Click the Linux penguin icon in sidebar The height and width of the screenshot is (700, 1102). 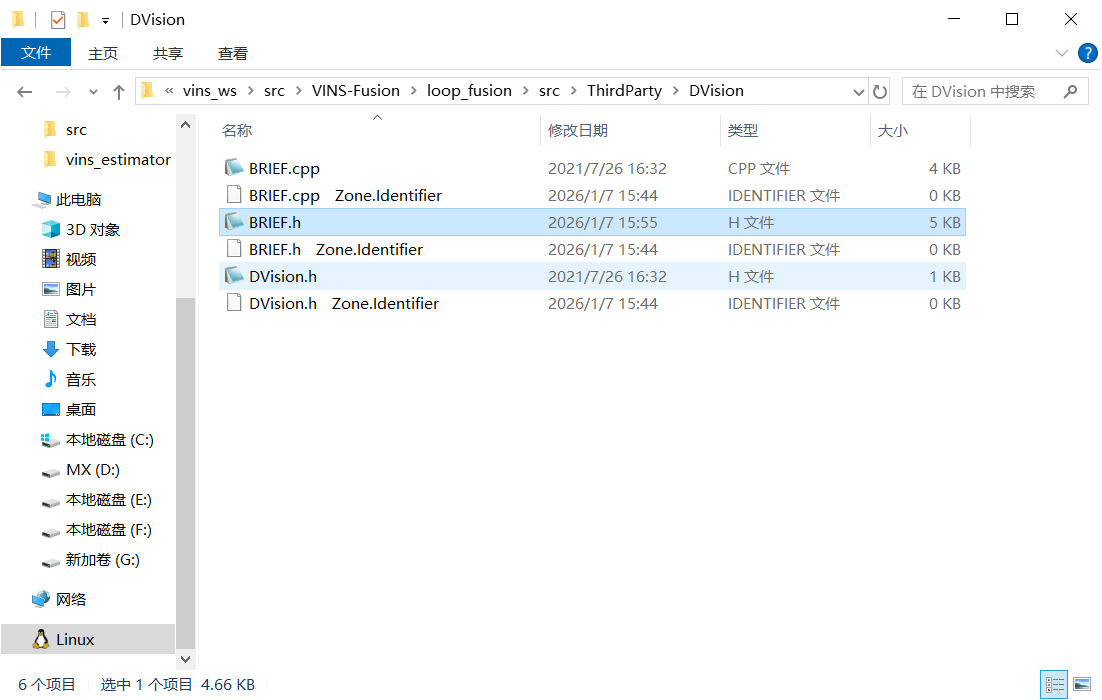pos(41,639)
